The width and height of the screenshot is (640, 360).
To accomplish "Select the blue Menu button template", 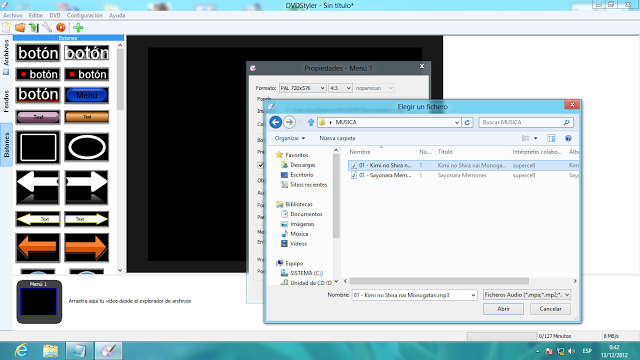I will click(87, 95).
